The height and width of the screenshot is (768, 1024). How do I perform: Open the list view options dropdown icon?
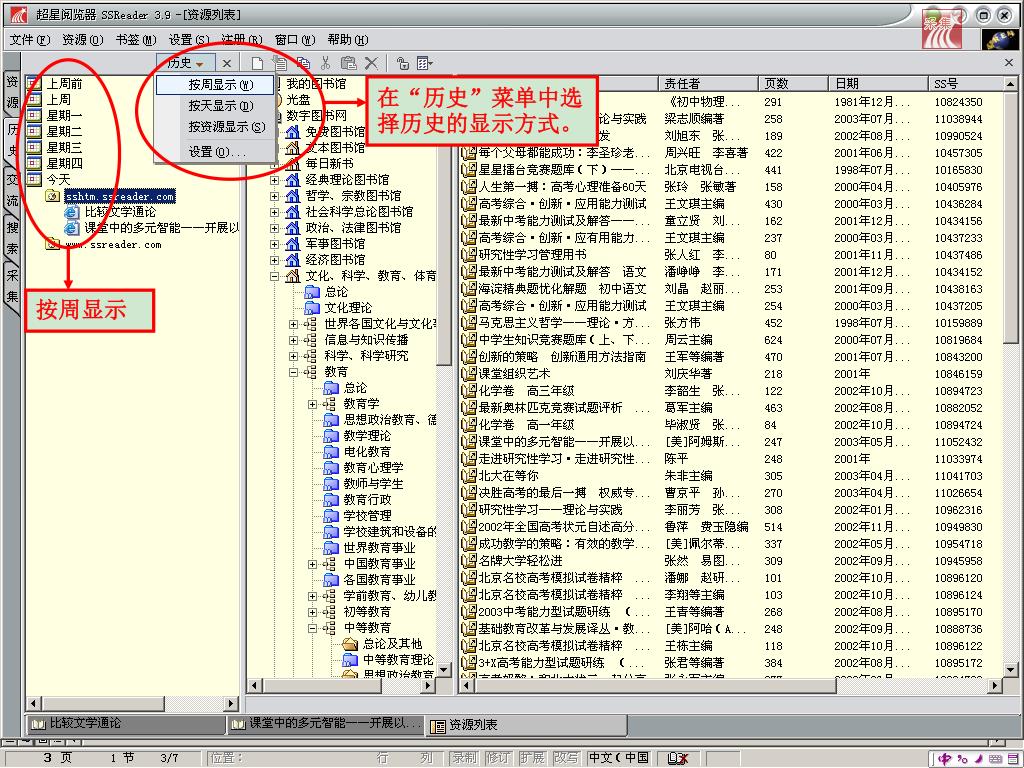424,63
